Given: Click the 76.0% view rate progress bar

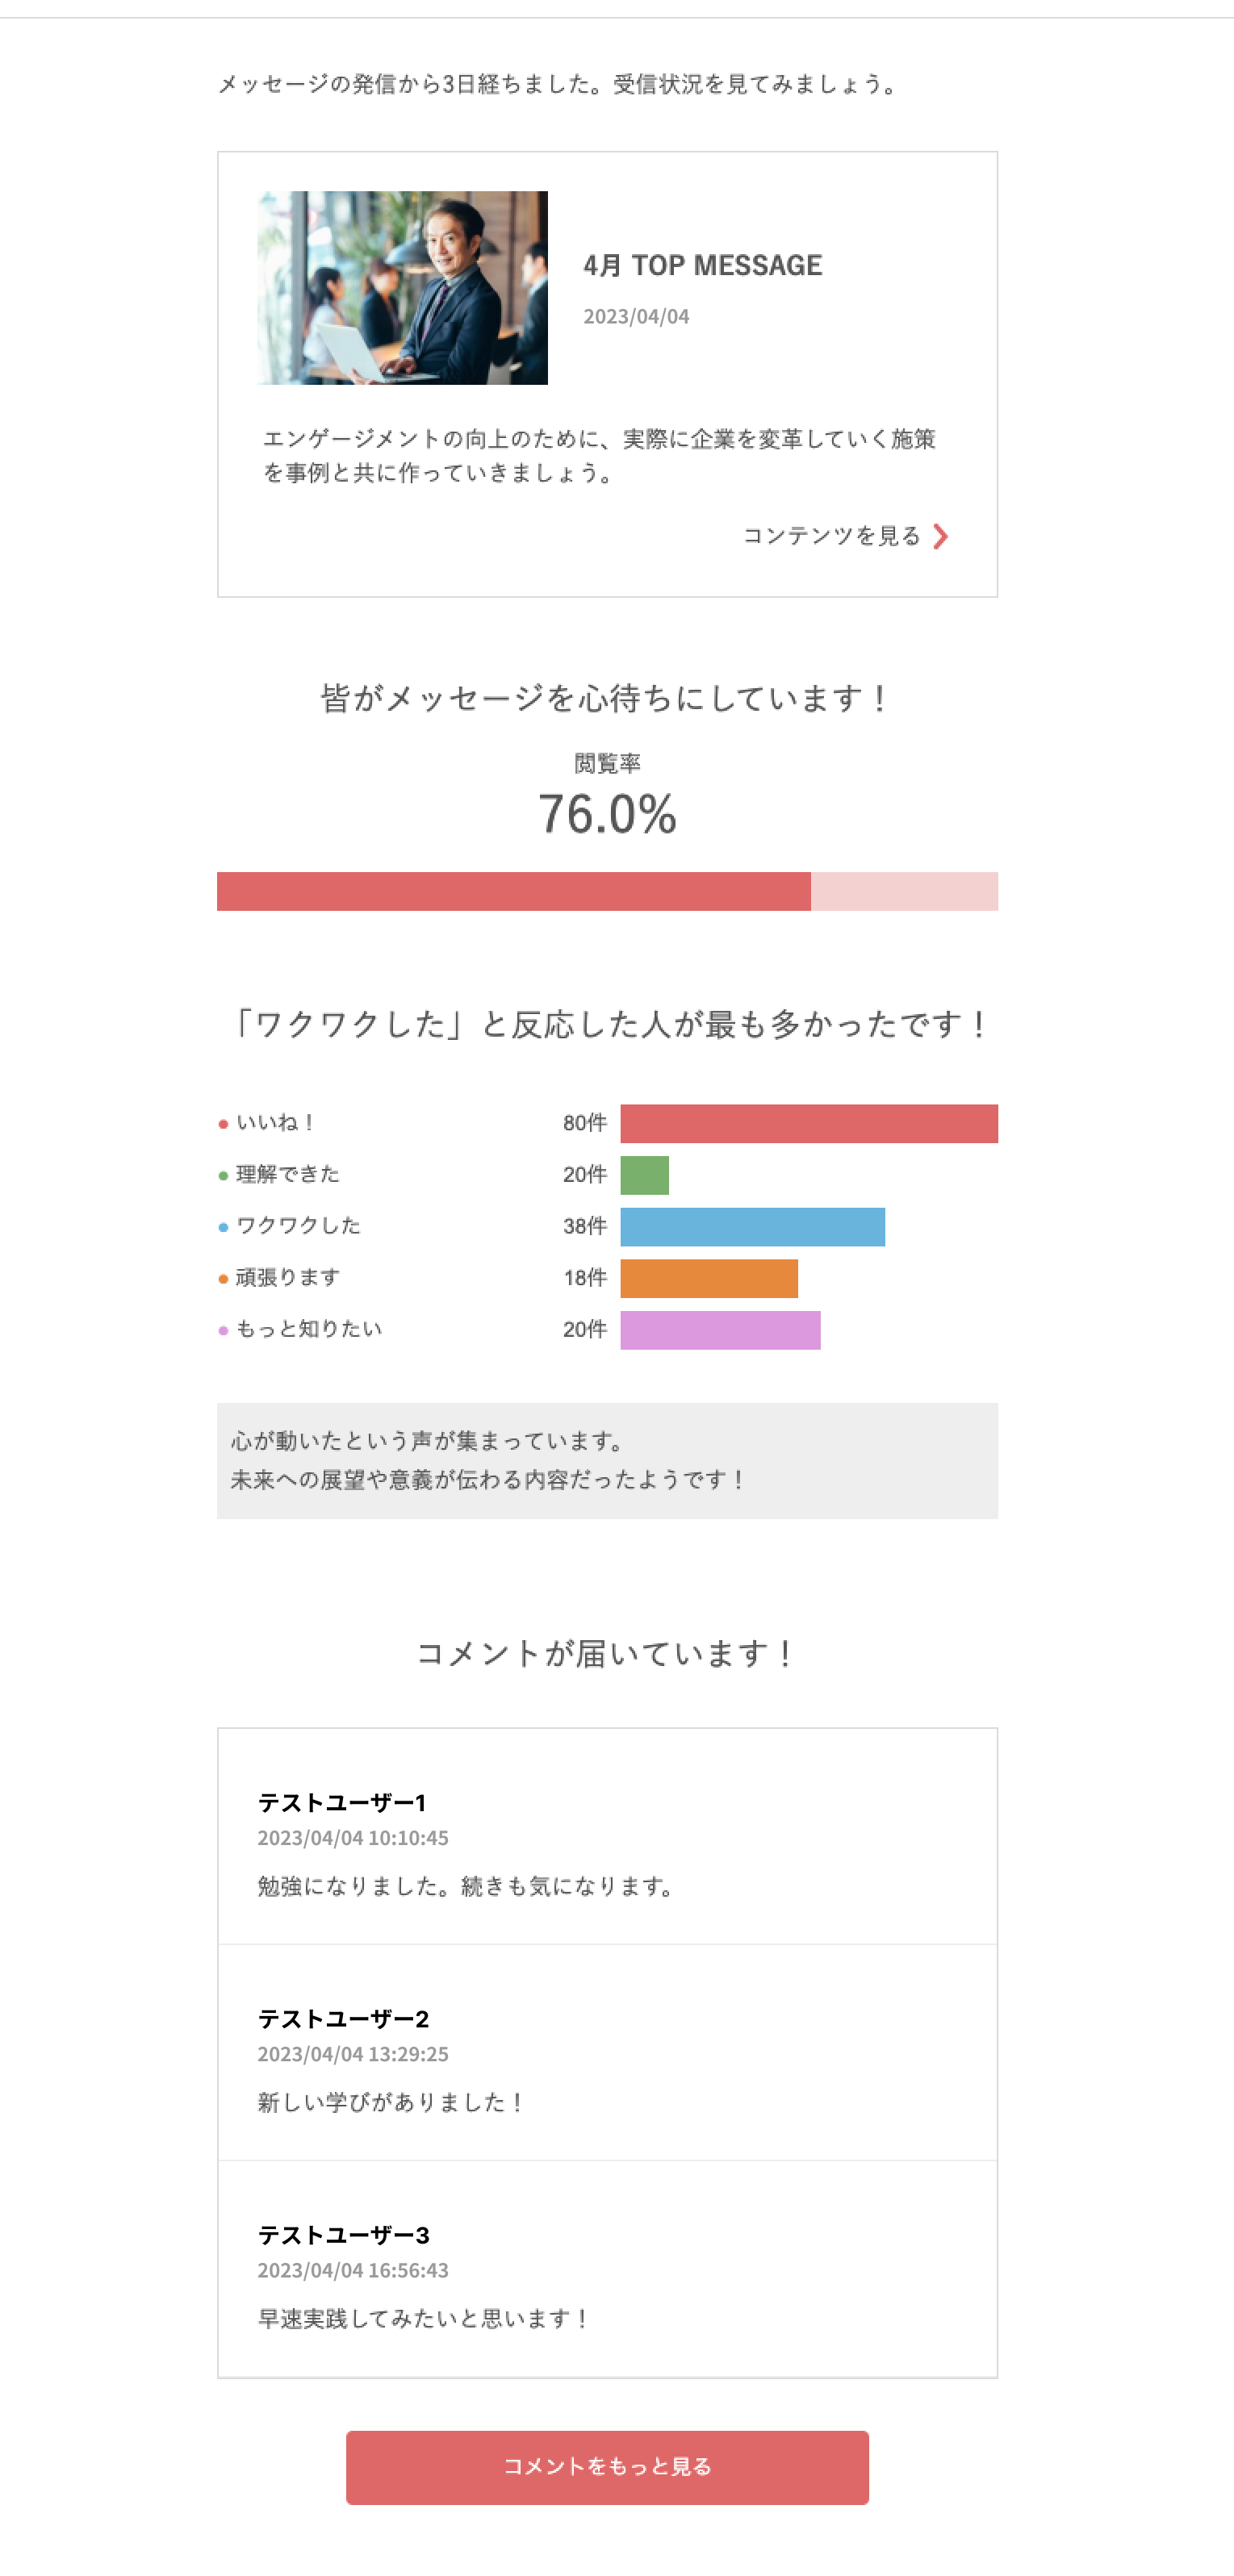Looking at the screenshot, I should click(607, 891).
